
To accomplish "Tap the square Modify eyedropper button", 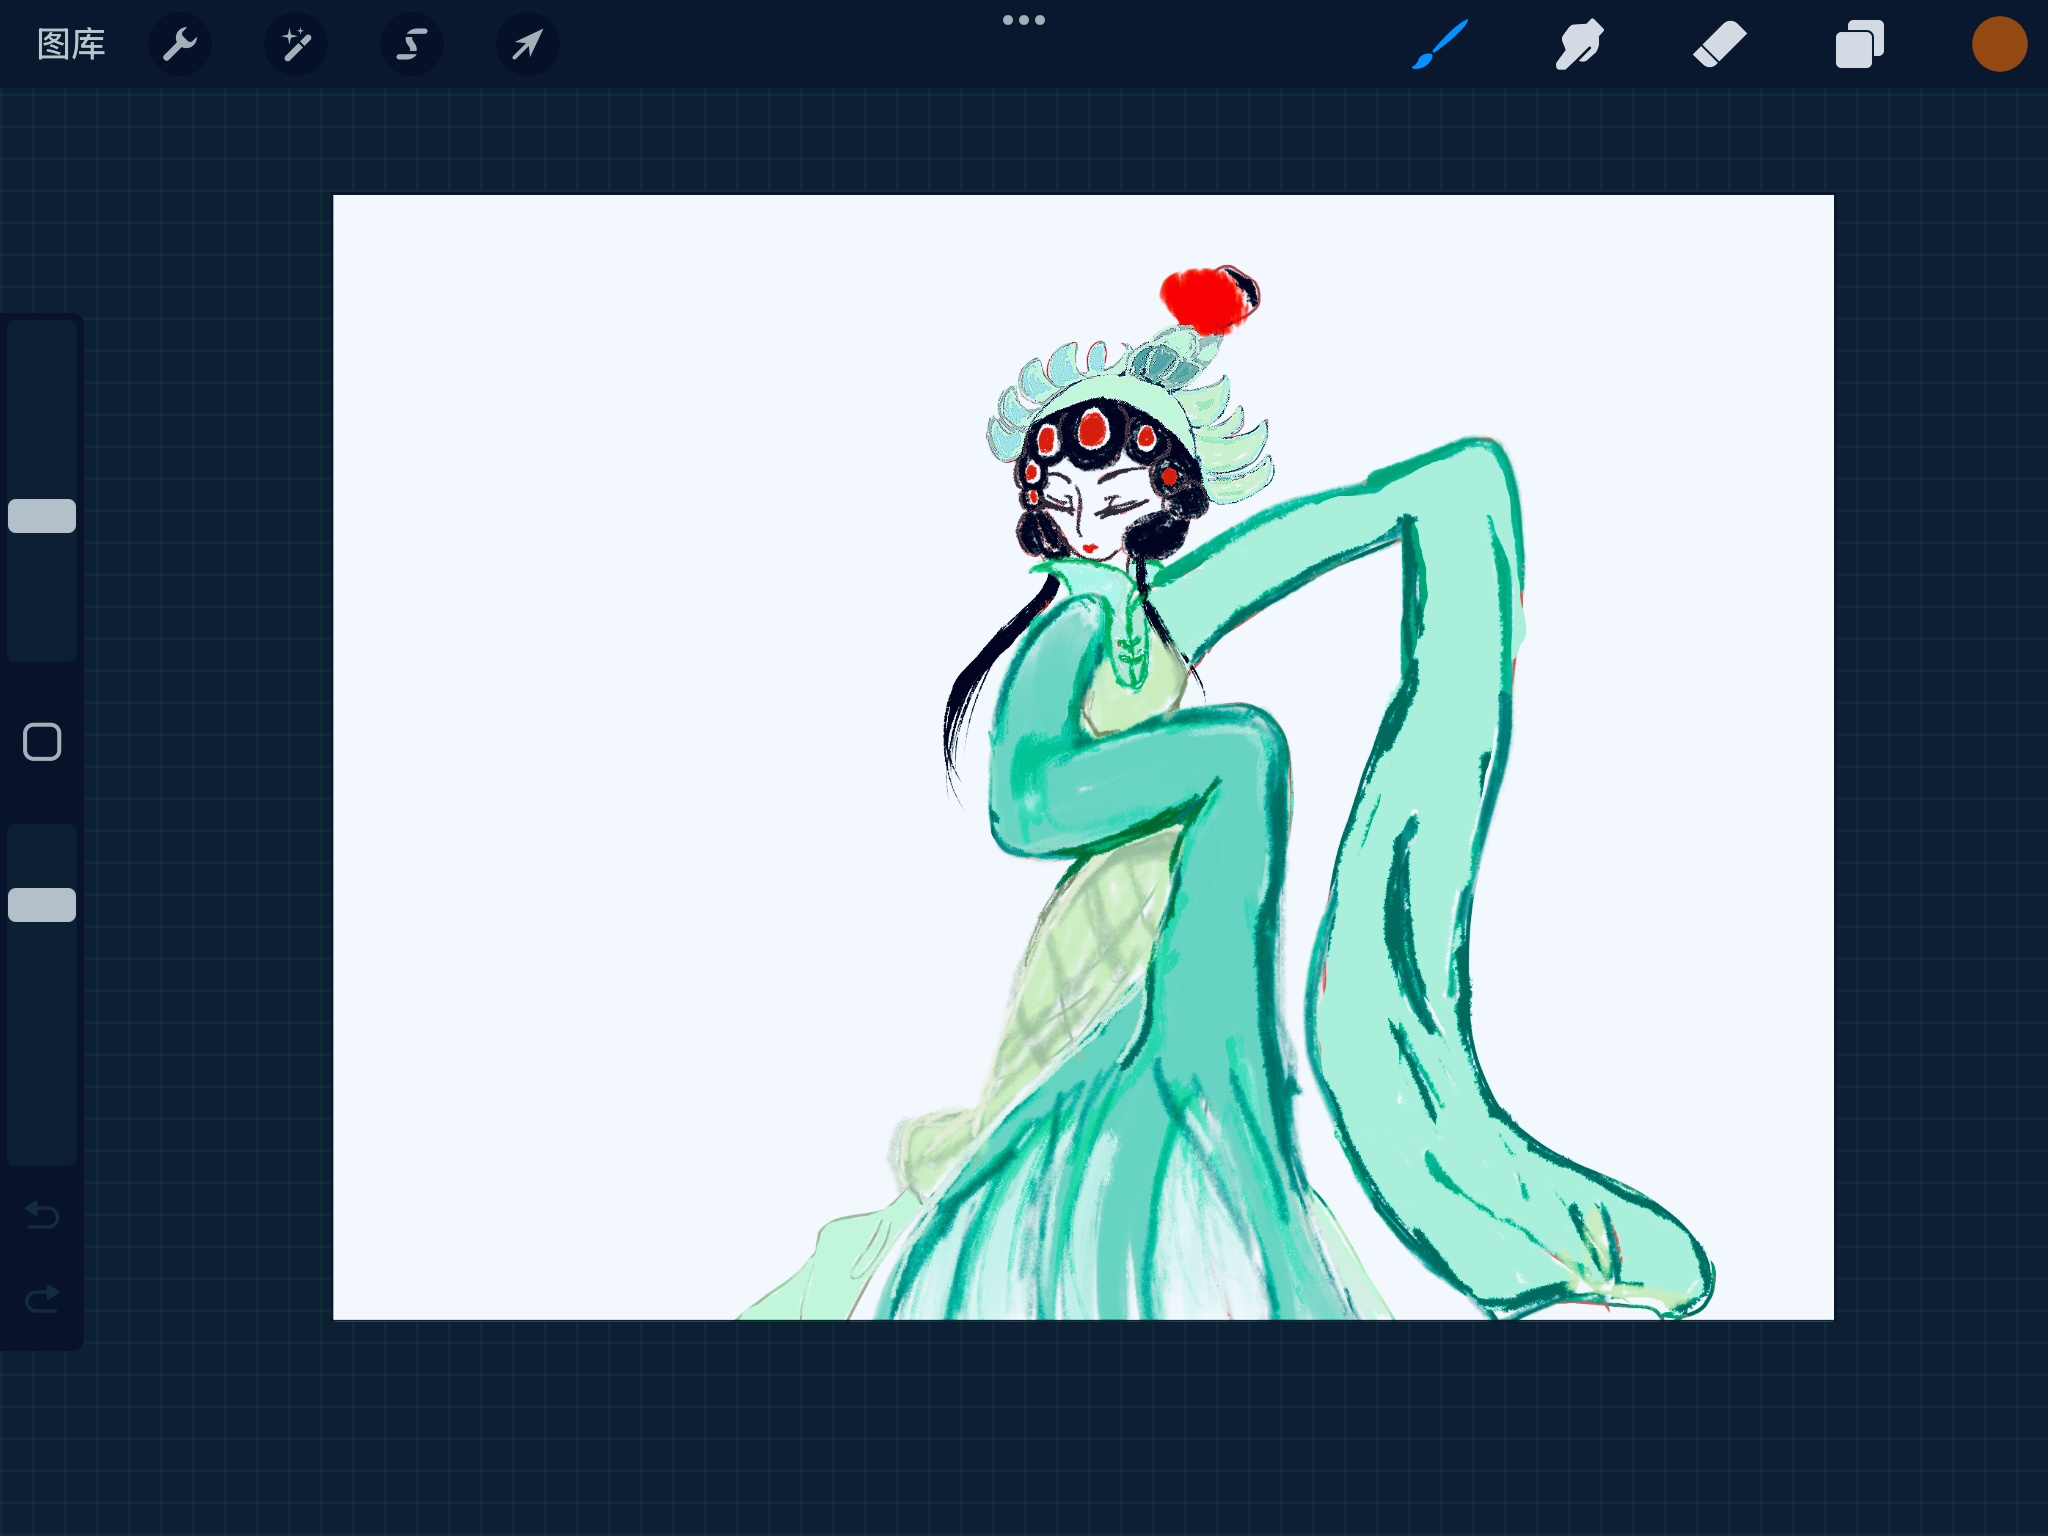I will tap(42, 742).
